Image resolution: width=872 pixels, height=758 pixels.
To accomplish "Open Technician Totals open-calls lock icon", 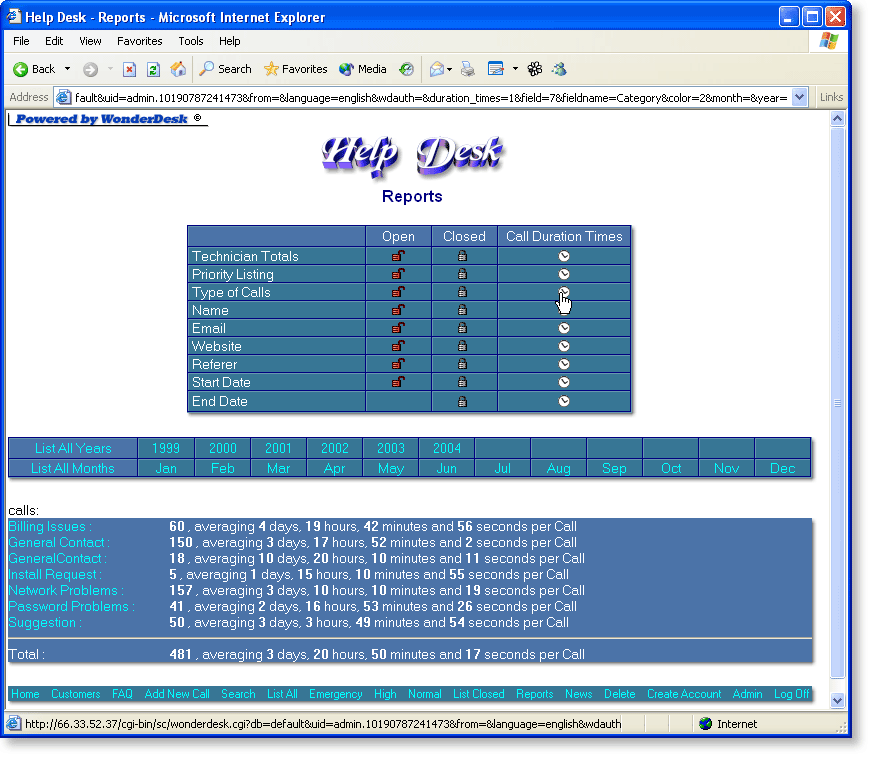I will tap(398, 256).
